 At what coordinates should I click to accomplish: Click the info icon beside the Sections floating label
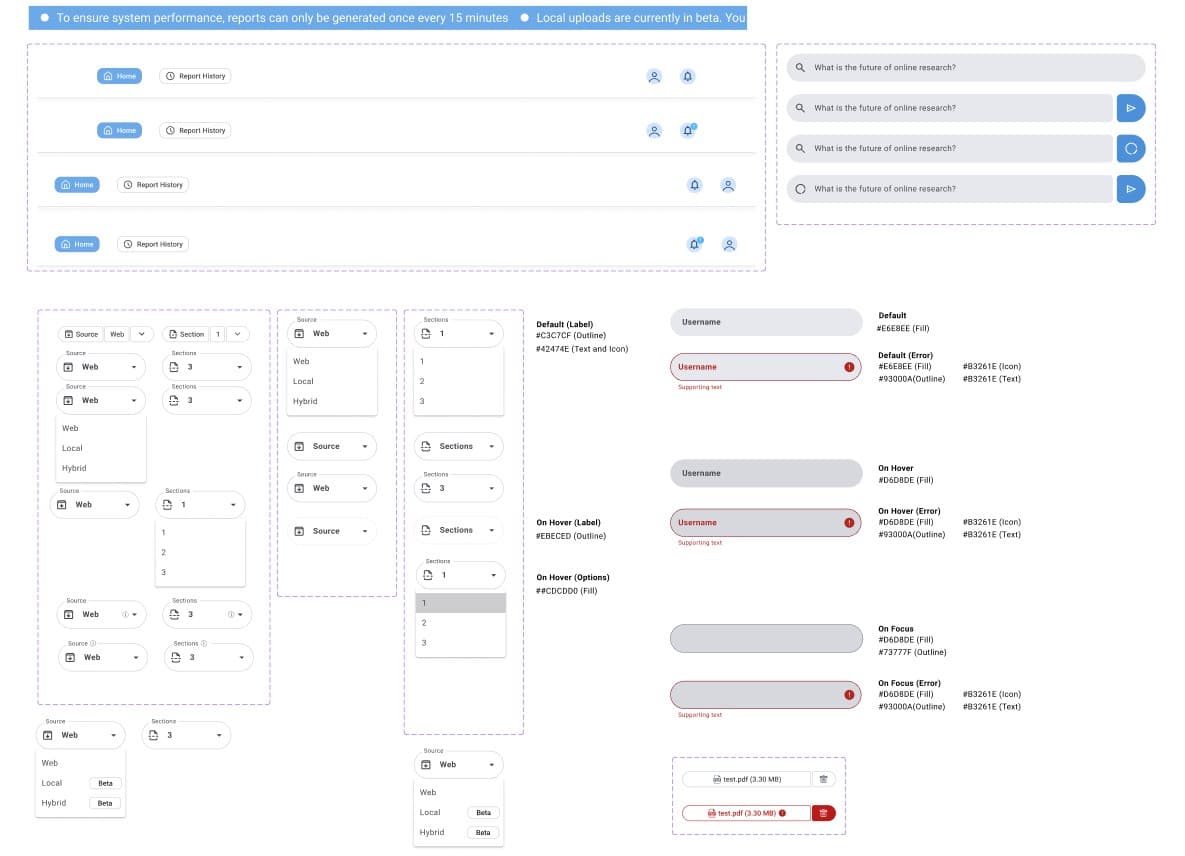coord(203,644)
